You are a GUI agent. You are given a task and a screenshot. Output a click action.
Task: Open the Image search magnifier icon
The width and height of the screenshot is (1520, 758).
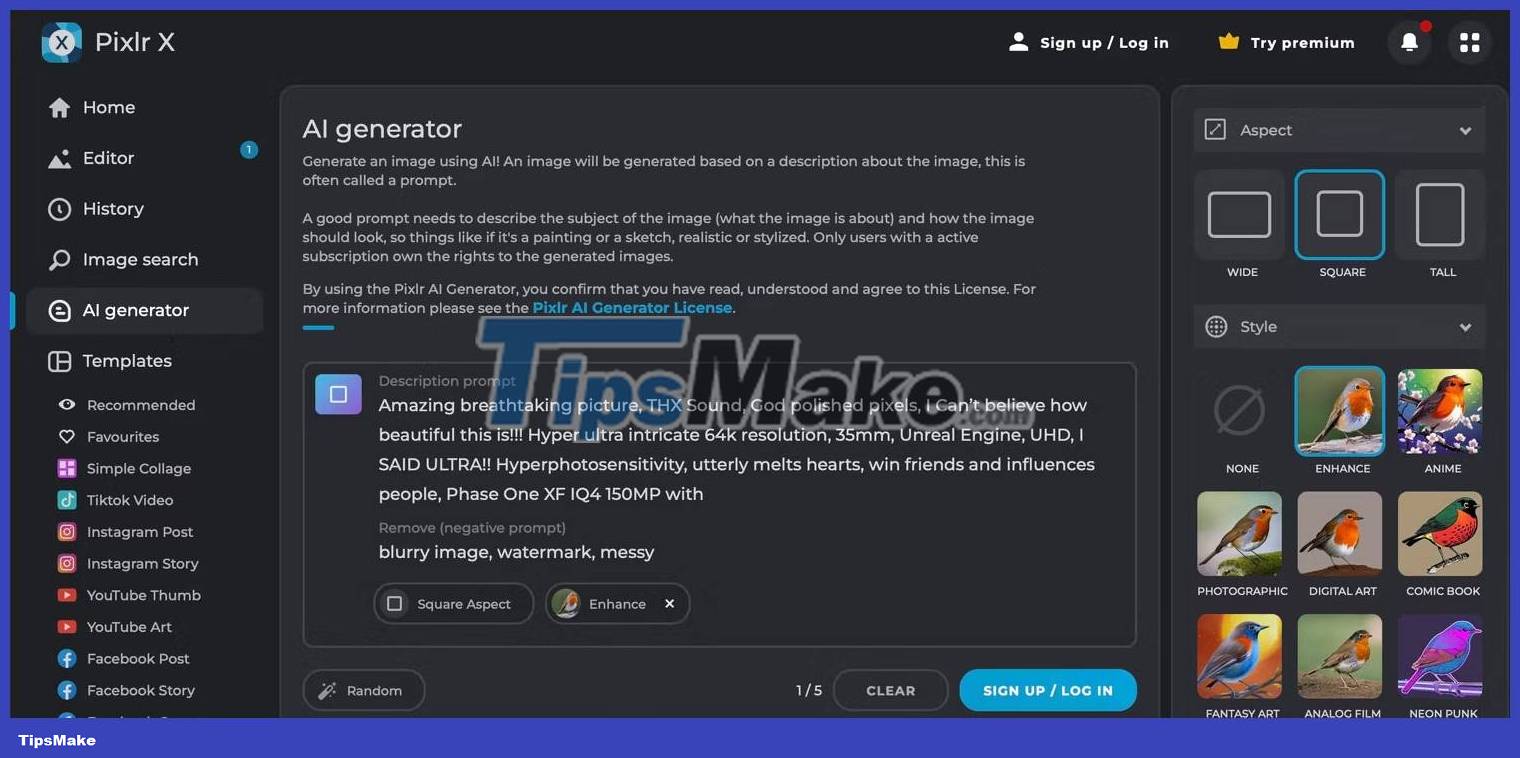(x=60, y=260)
